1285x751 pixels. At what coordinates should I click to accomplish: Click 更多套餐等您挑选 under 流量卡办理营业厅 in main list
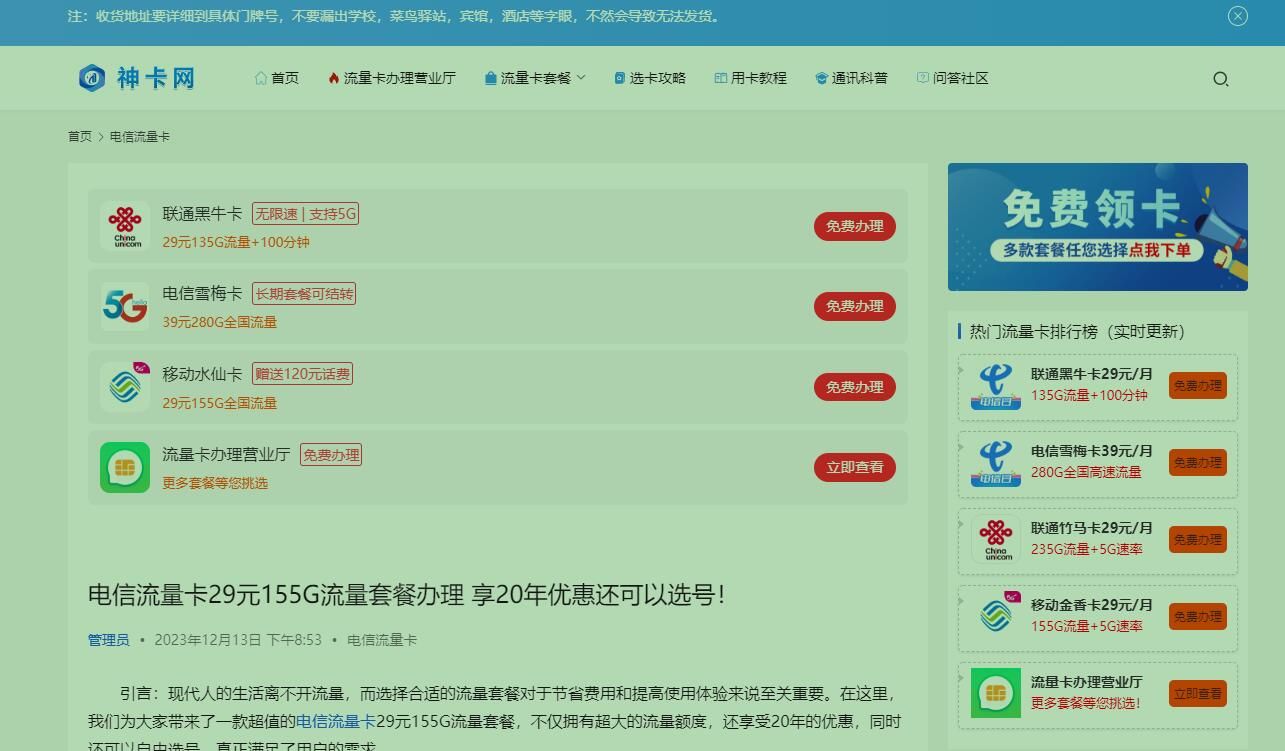pyautogui.click(x=215, y=483)
